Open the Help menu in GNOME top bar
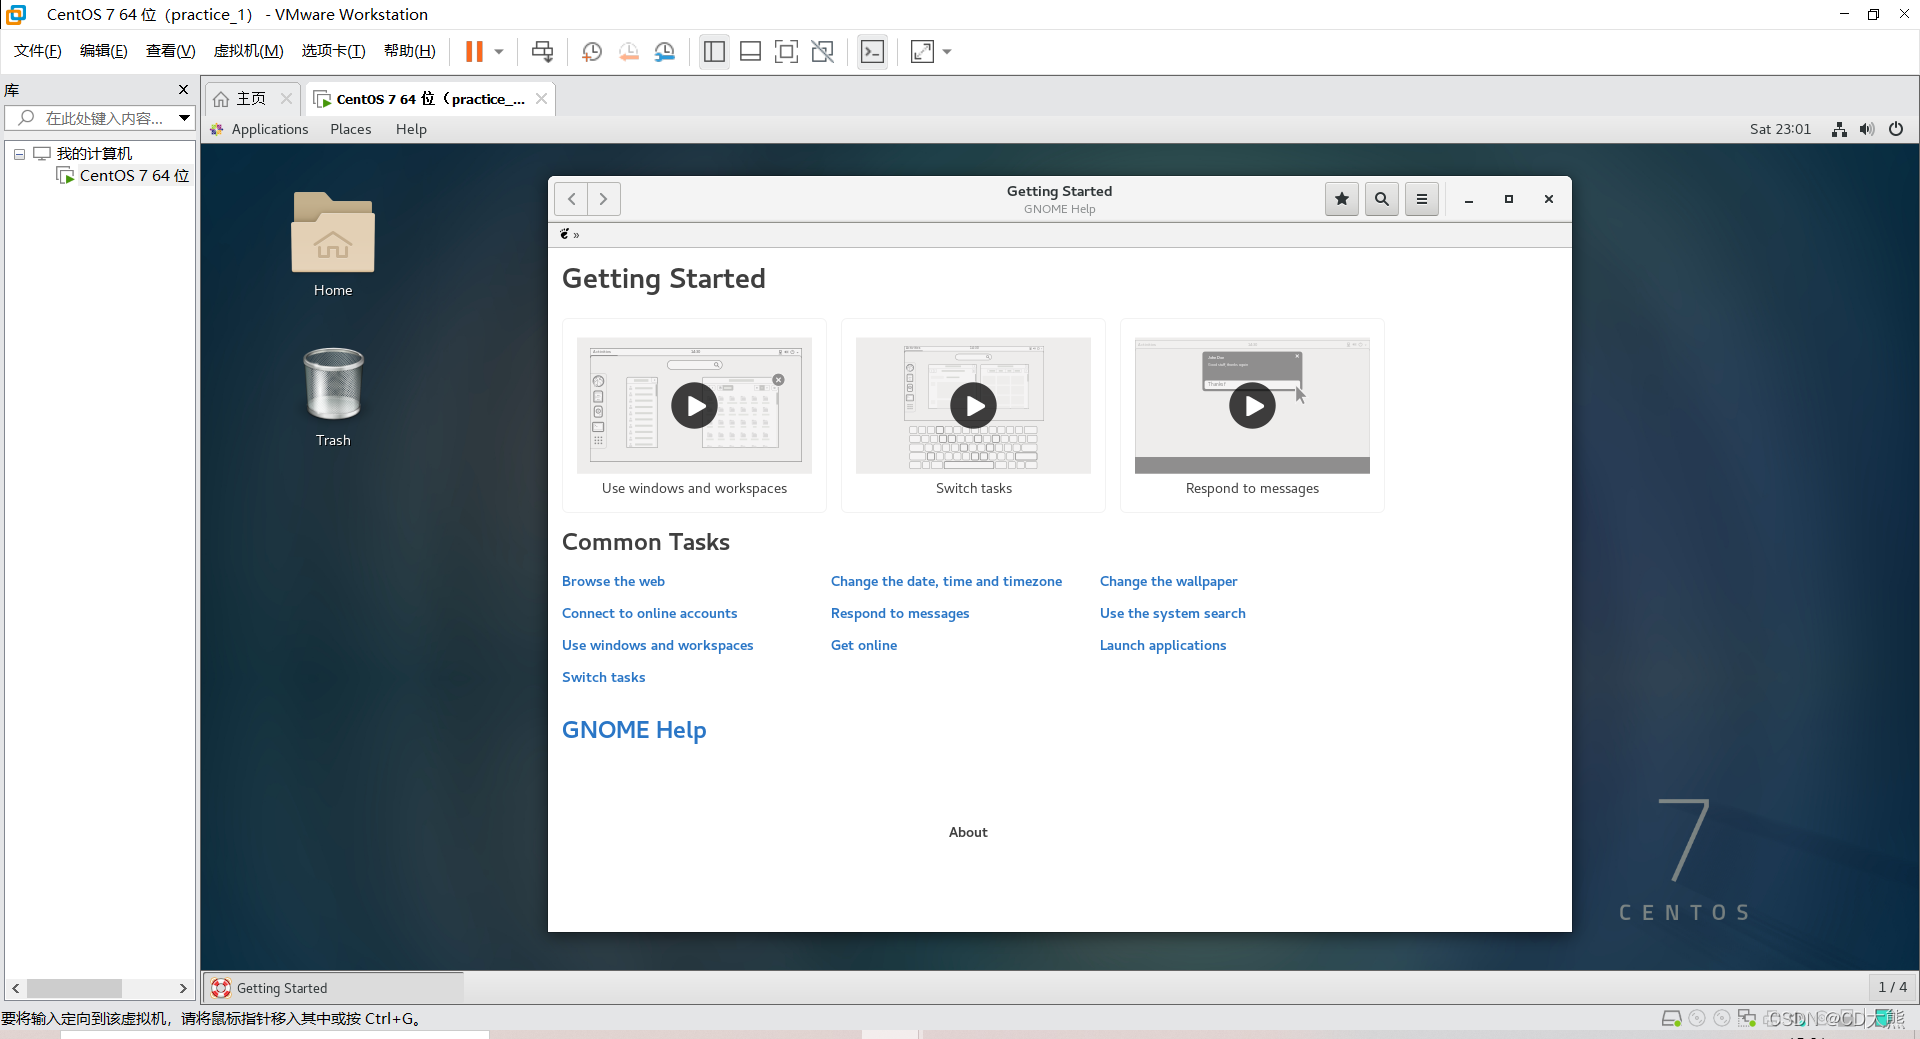The height and width of the screenshot is (1039, 1920). [x=411, y=129]
